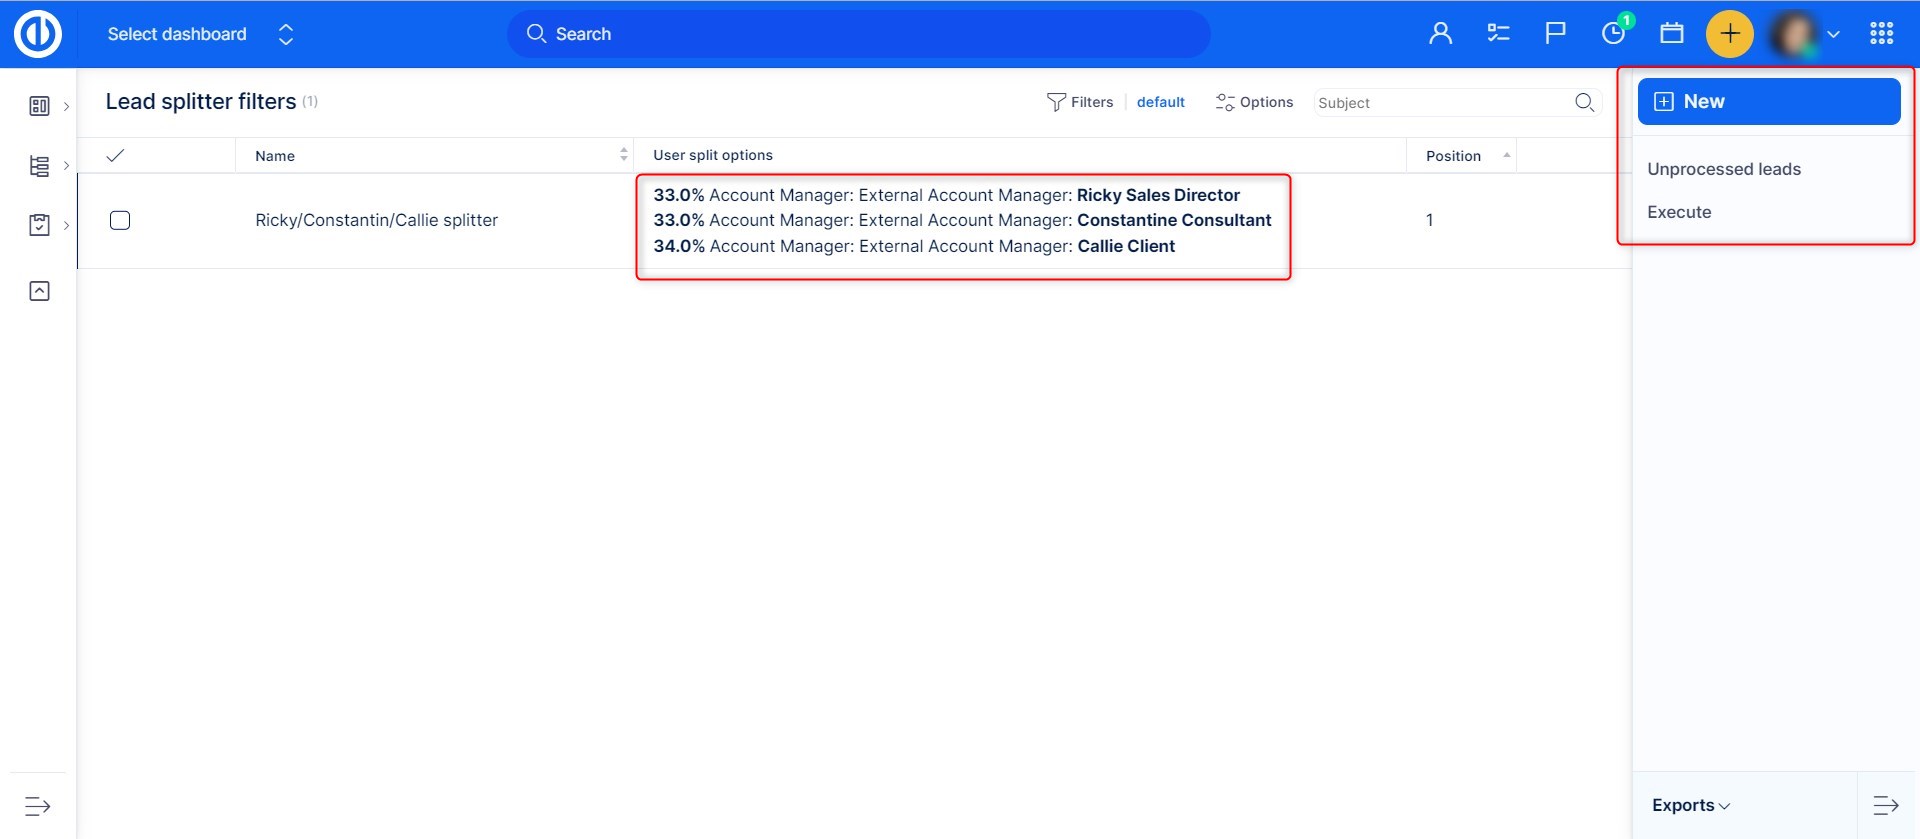This screenshot has width=1920, height=839.
Task: Click the magnifier icon beside Subject field
Action: tap(1584, 102)
